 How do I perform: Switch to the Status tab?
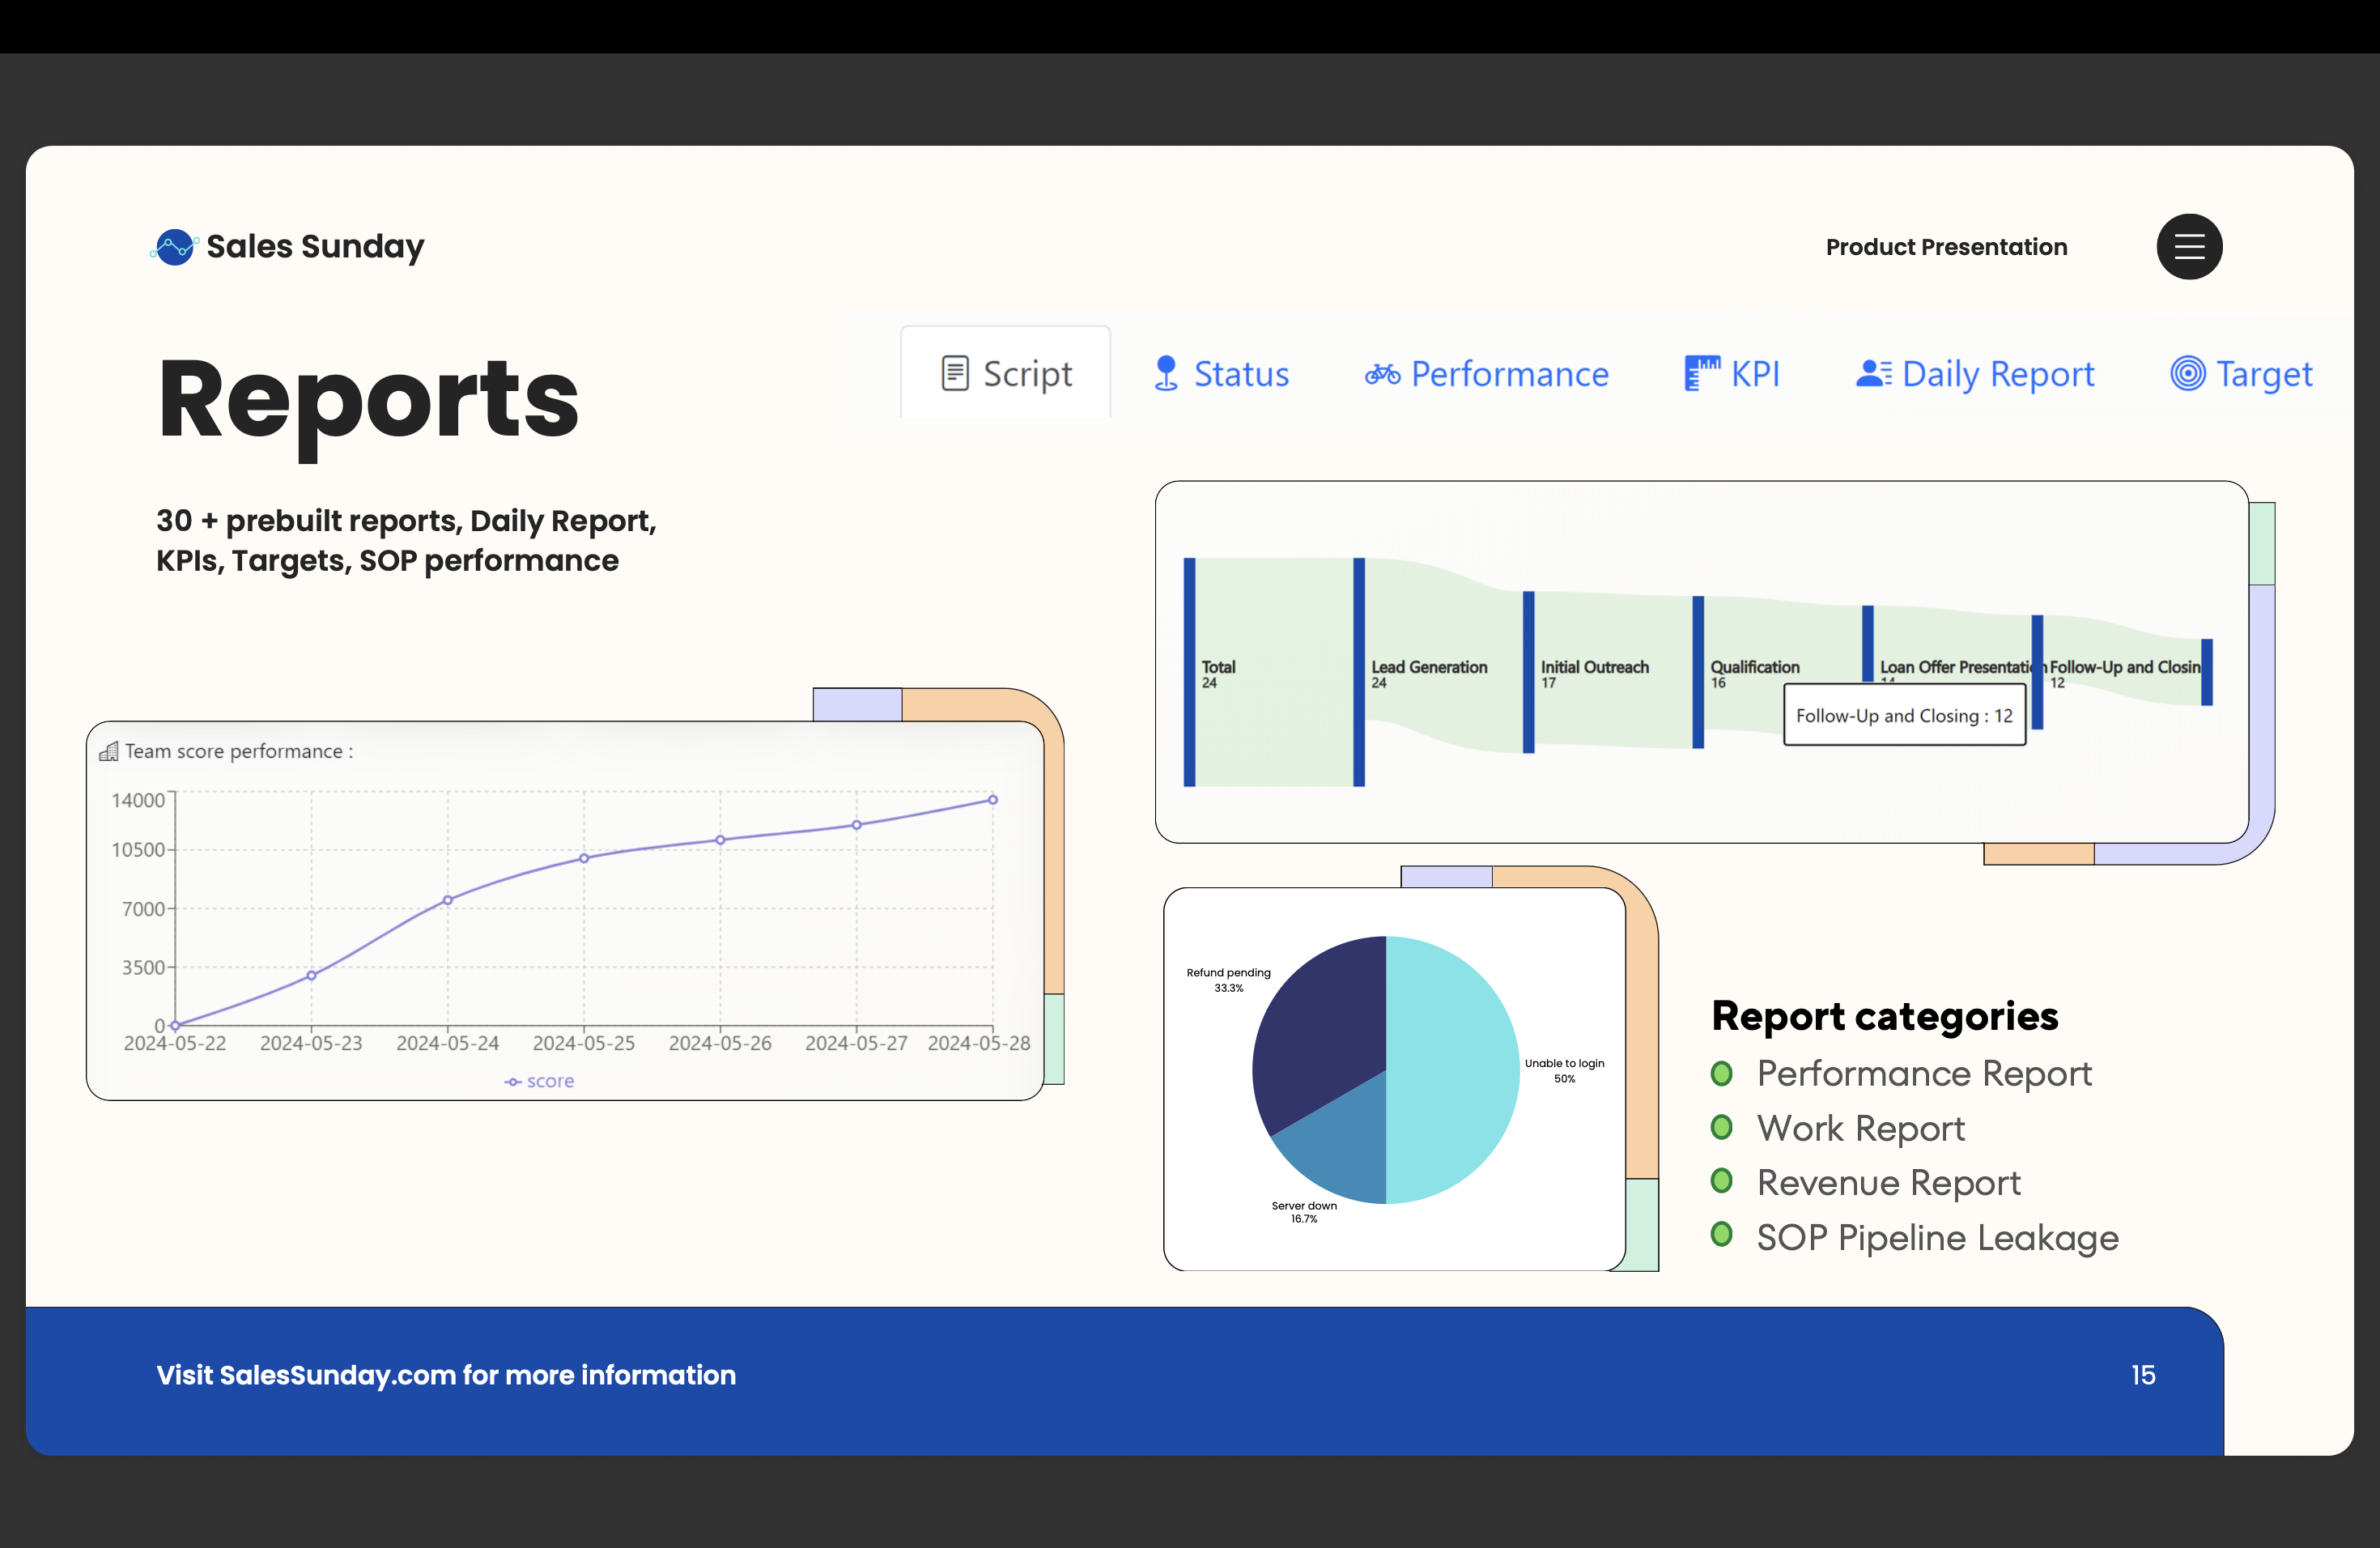(x=1221, y=374)
